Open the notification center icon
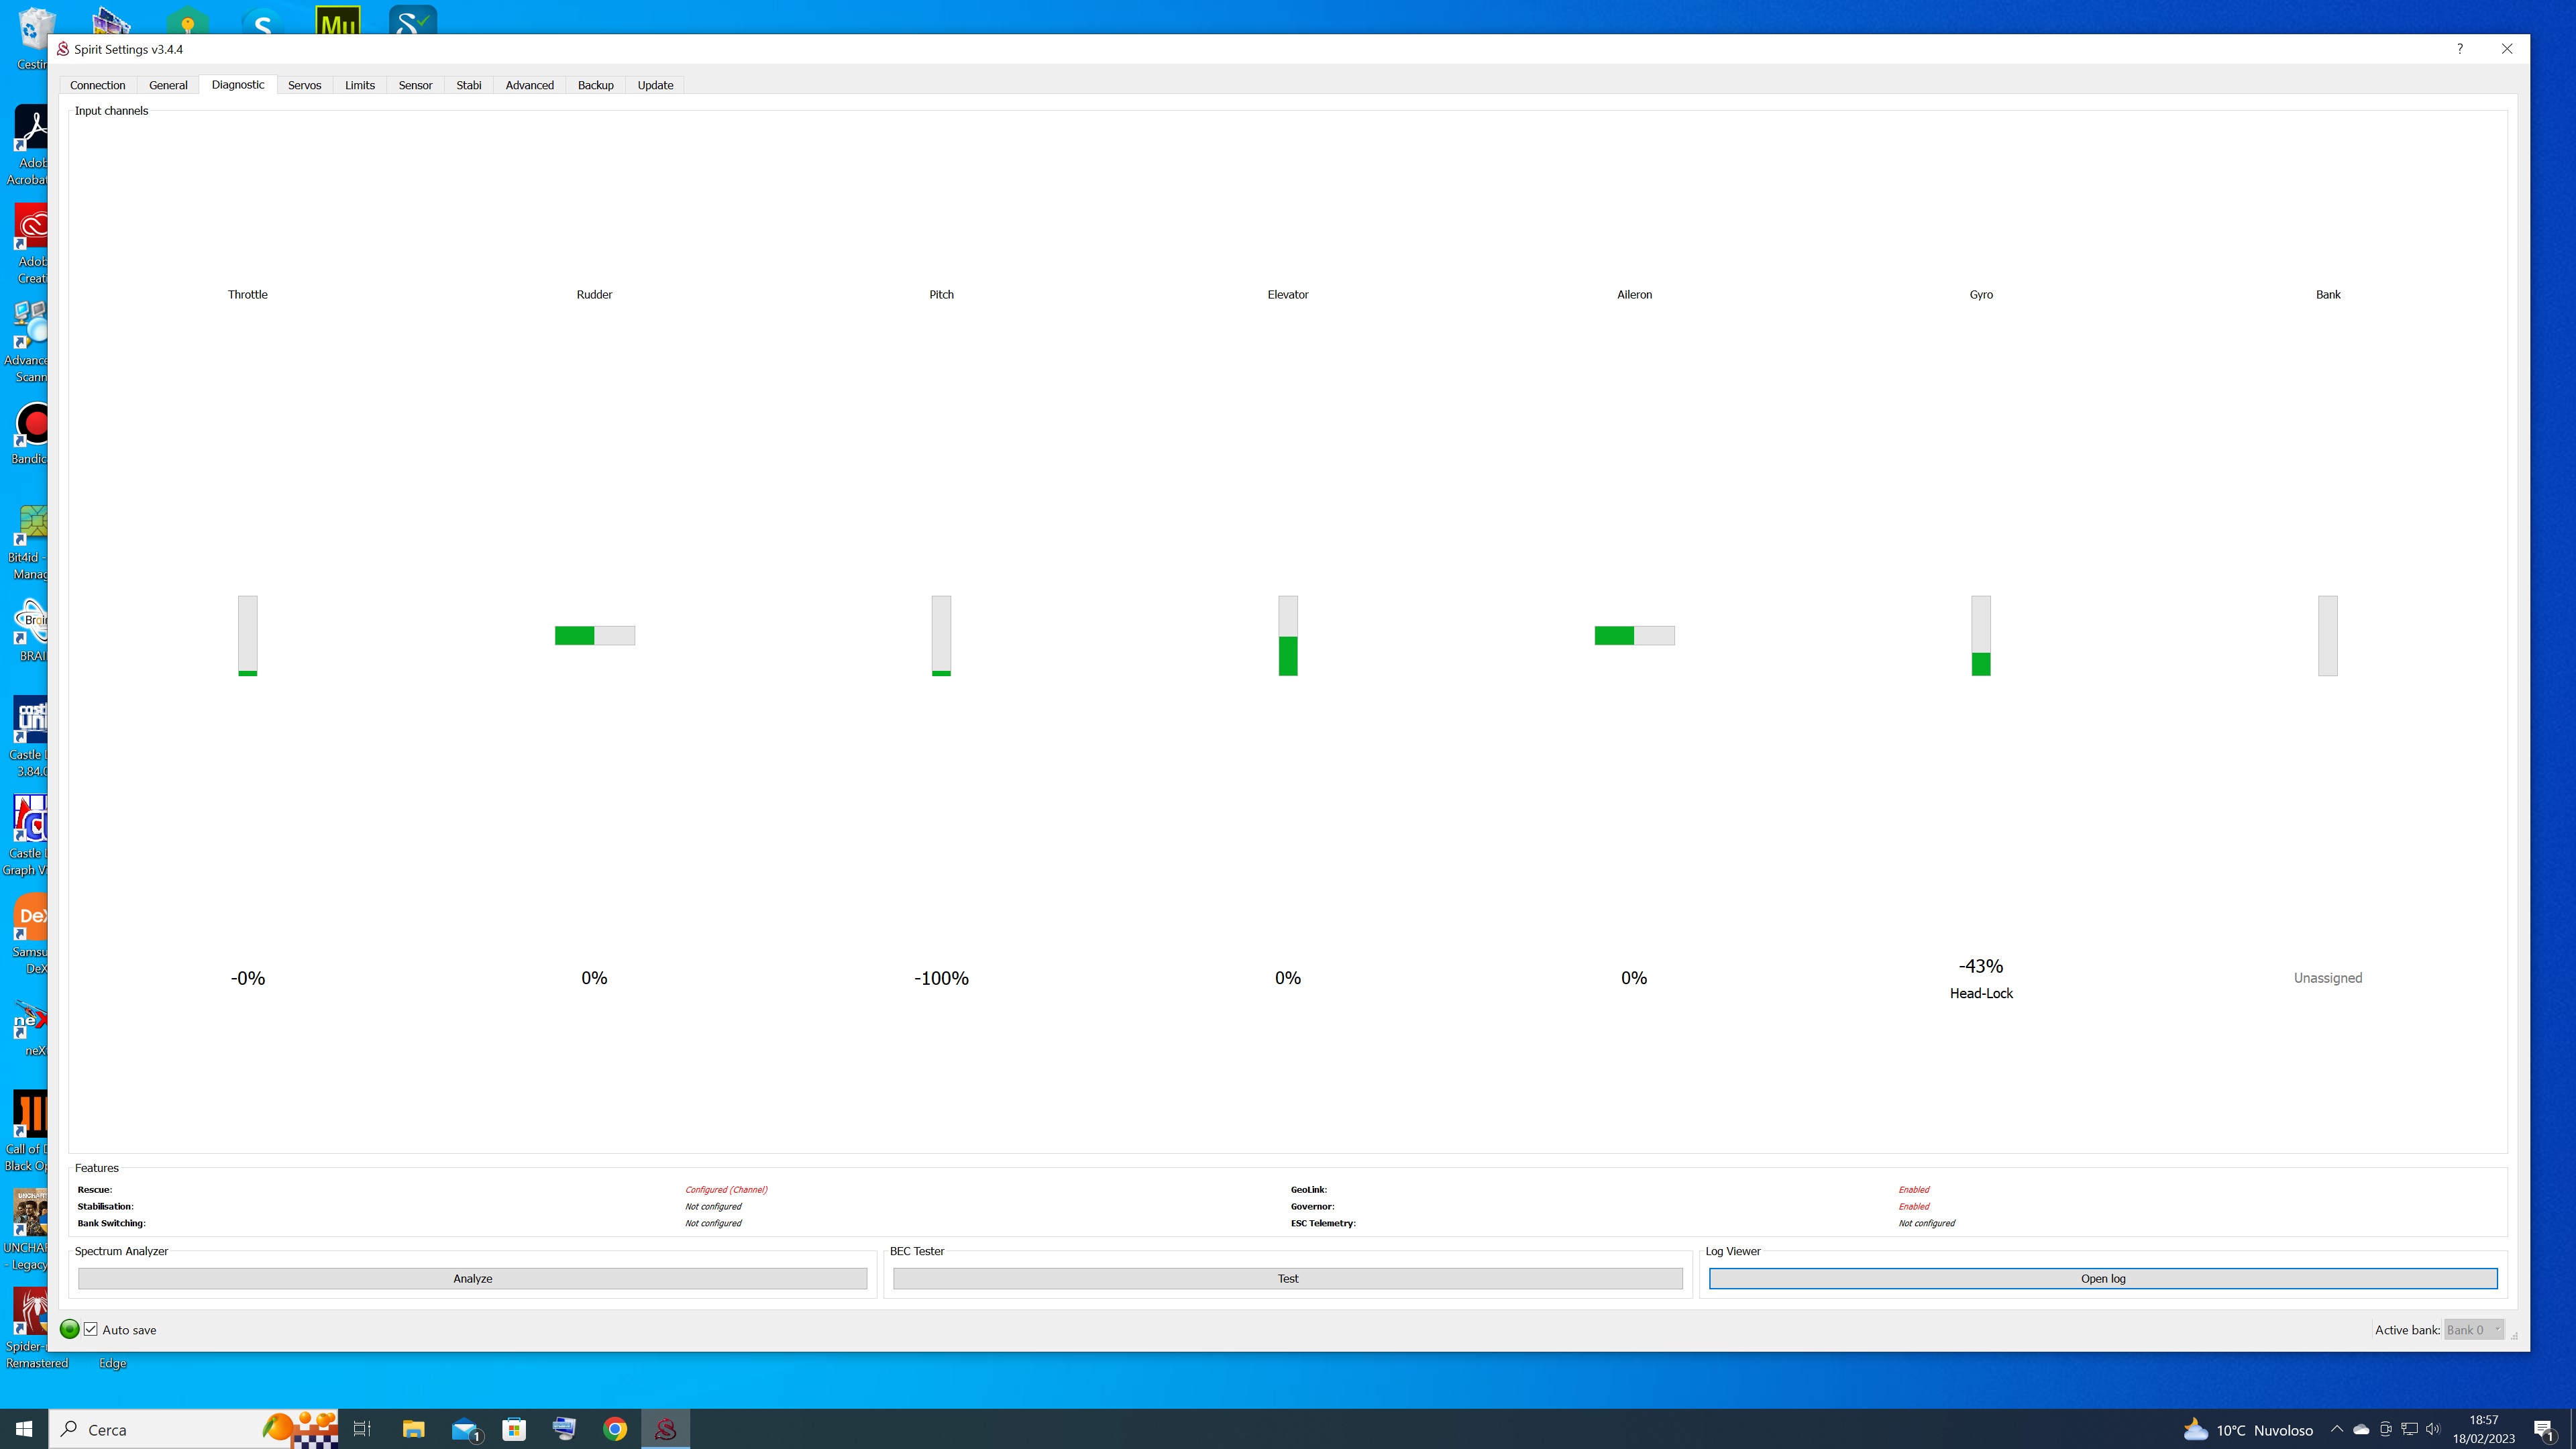The width and height of the screenshot is (2576, 1449). point(2544,1429)
